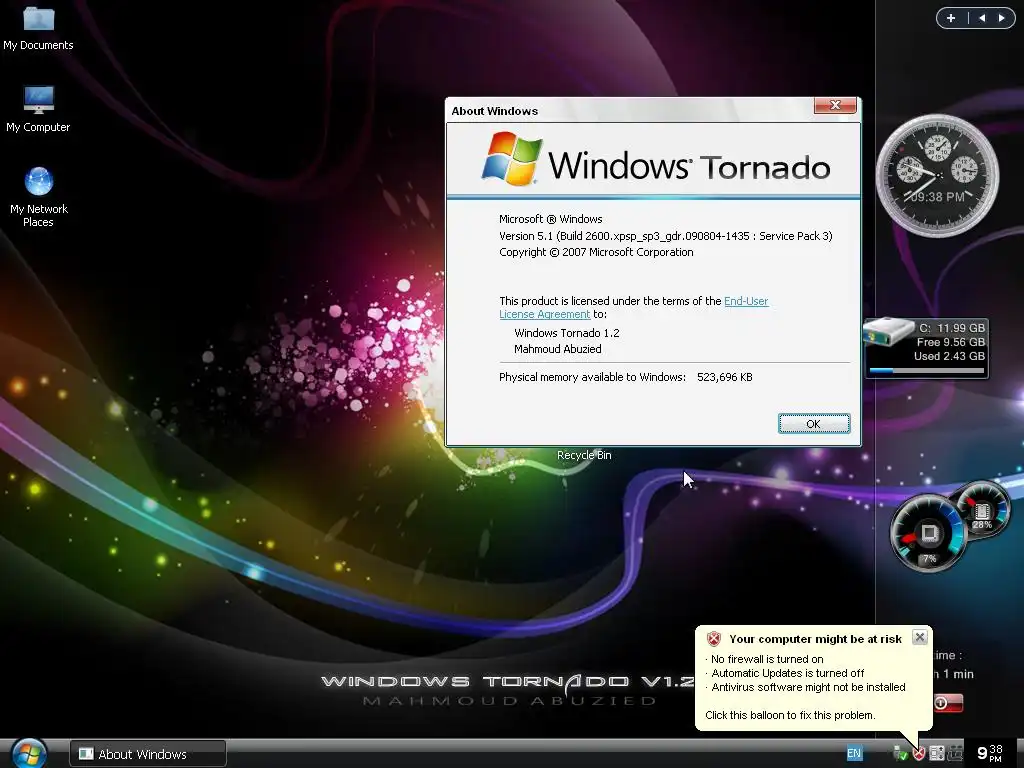Click the Windows flag logo in dialog
The height and width of the screenshot is (768, 1024).
click(x=513, y=159)
